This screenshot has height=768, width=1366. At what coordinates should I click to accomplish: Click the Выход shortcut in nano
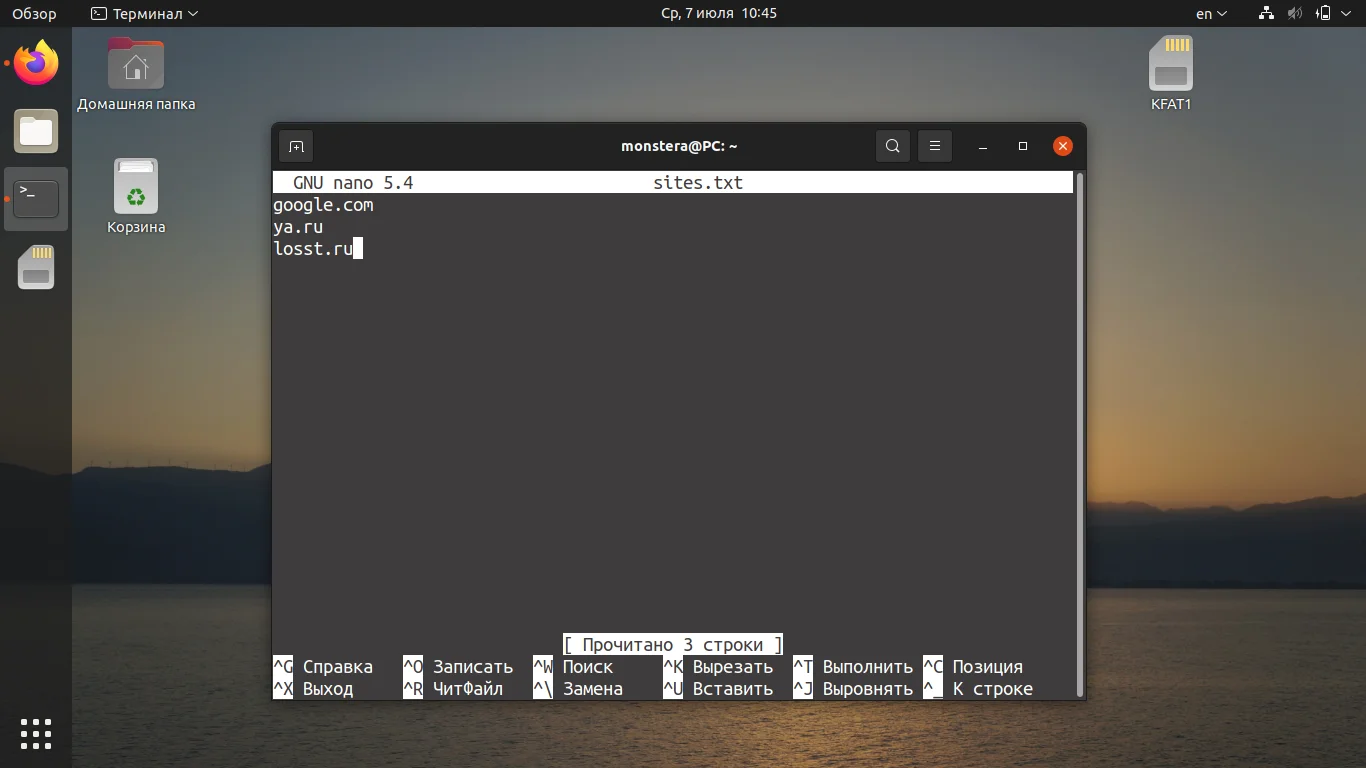tap(313, 689)
